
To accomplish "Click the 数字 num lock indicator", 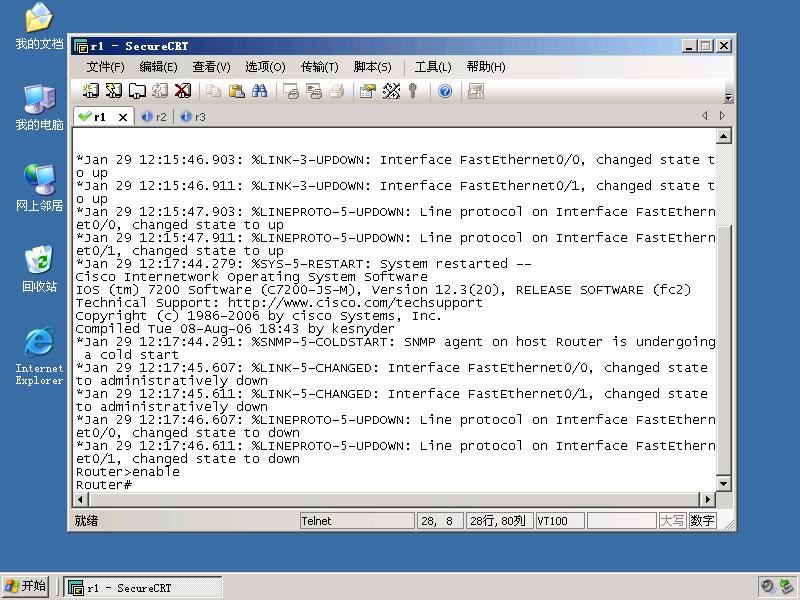I will (x=703, y=521).
